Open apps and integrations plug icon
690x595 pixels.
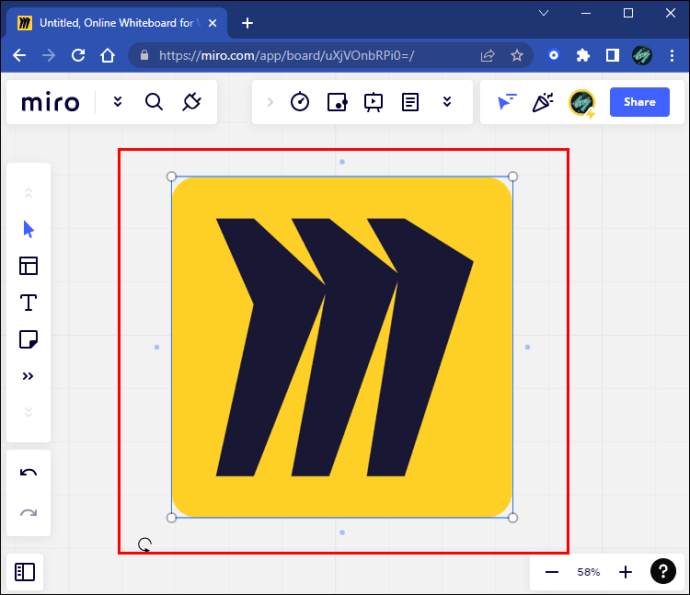pyautogui.click(x=192, y=102)
